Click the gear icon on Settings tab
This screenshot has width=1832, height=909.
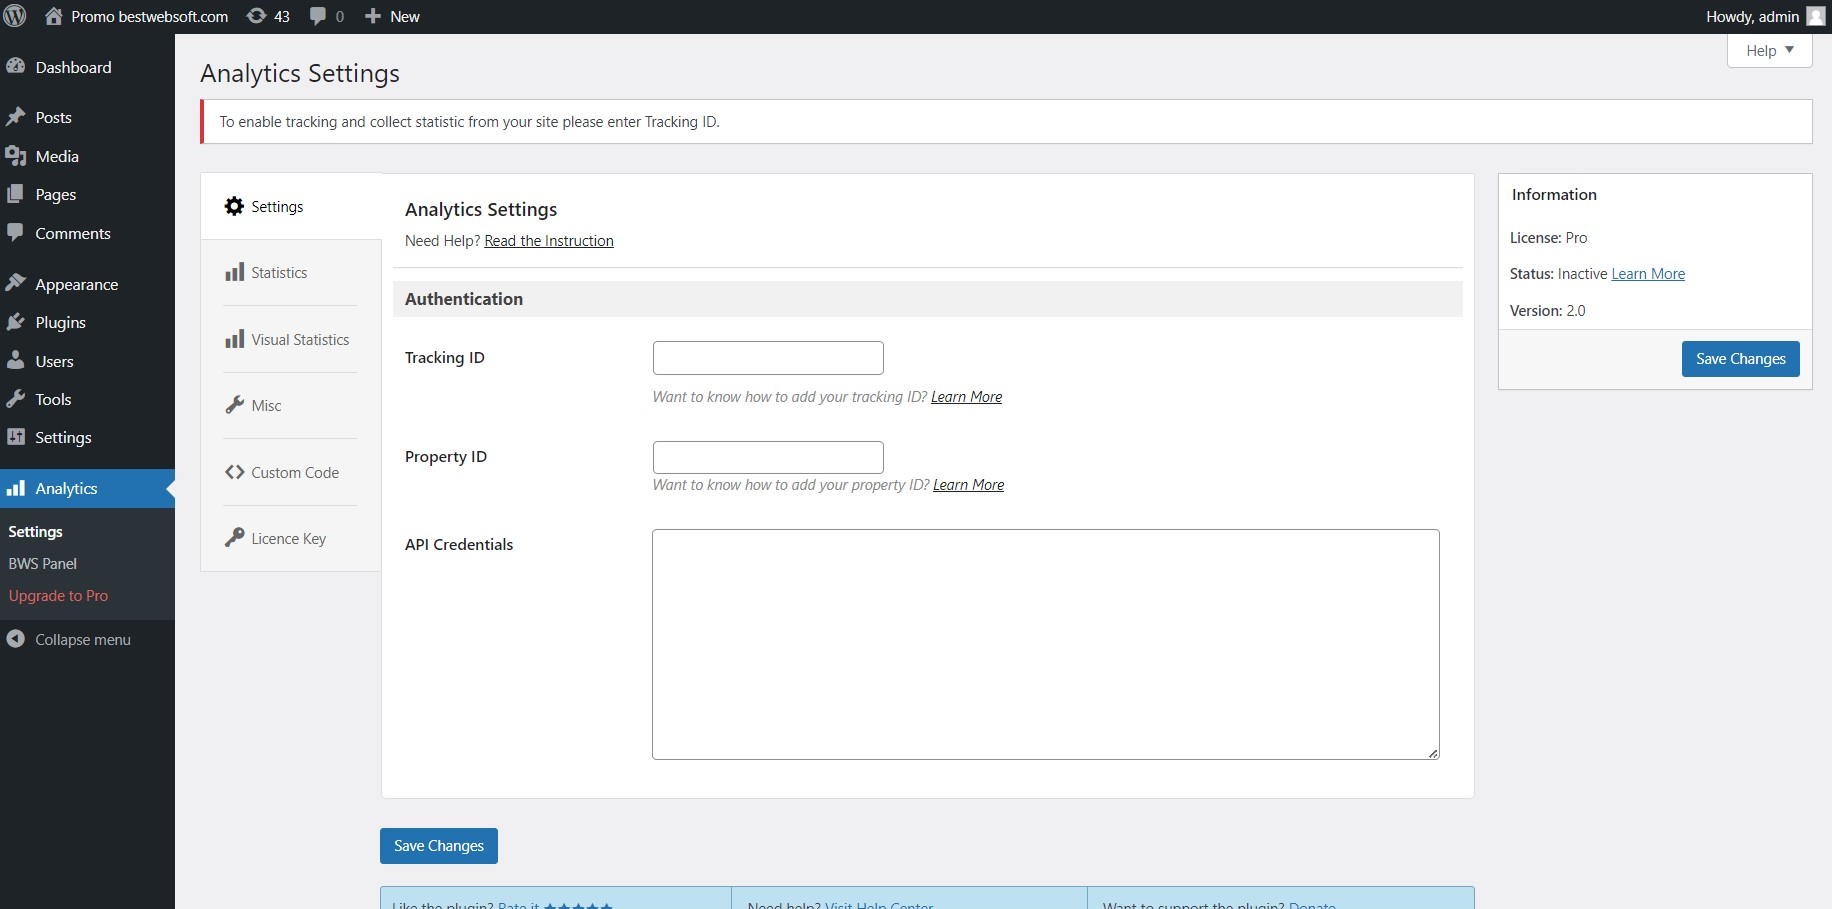(234, 206)
